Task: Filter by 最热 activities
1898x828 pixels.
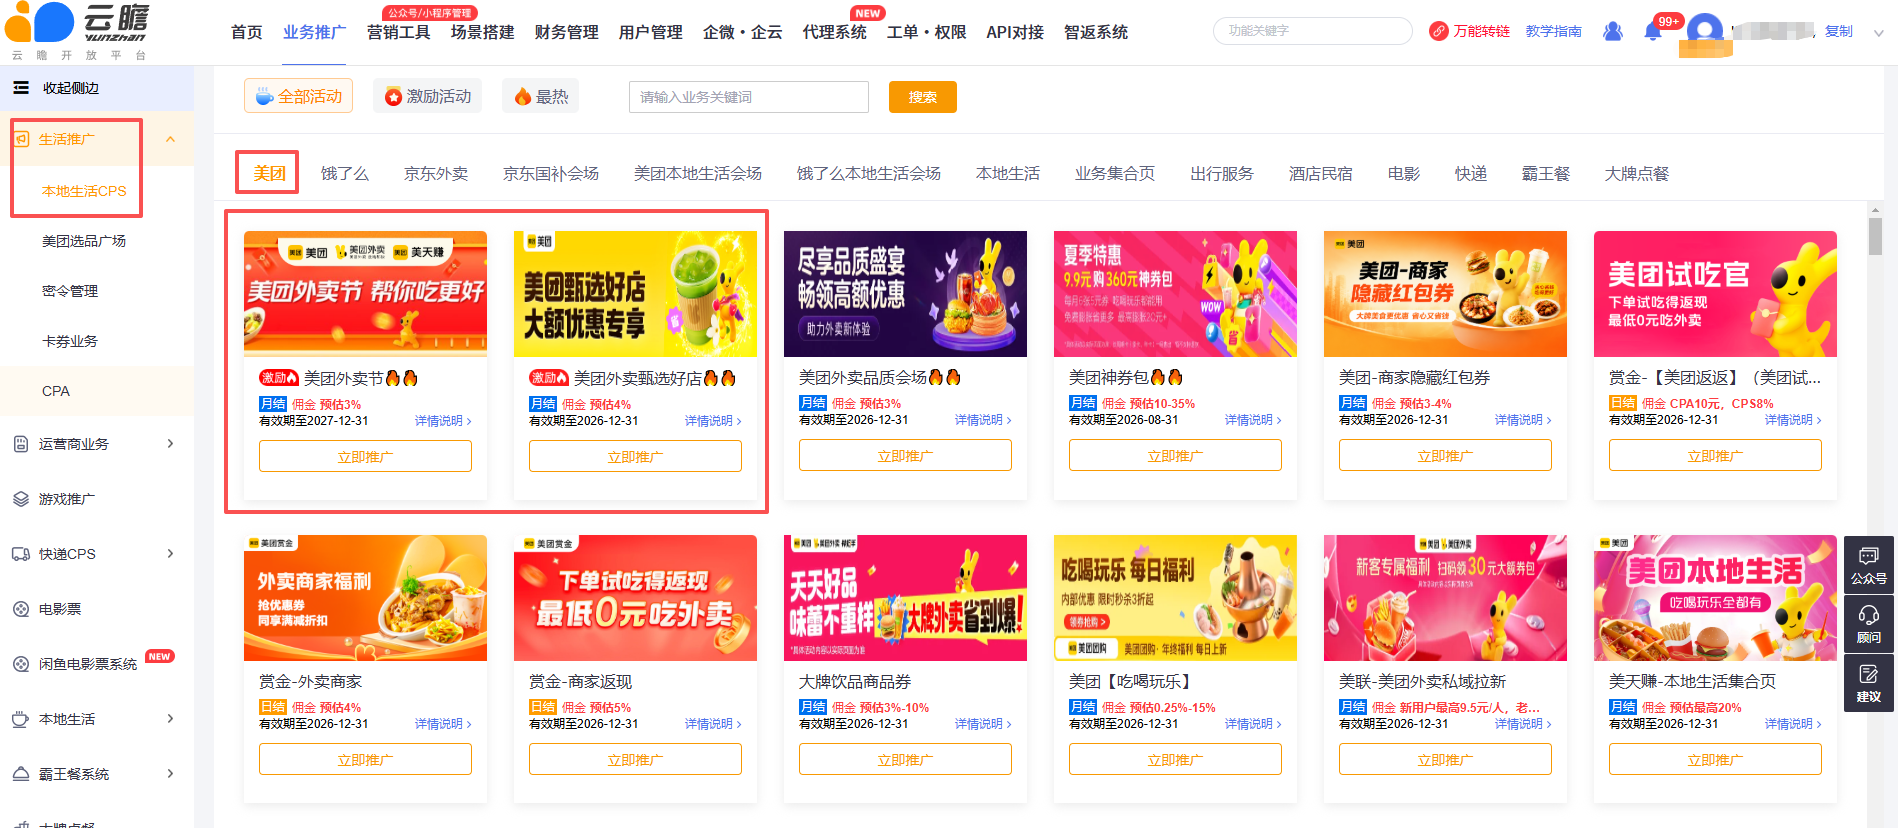Action: point(541,96)
